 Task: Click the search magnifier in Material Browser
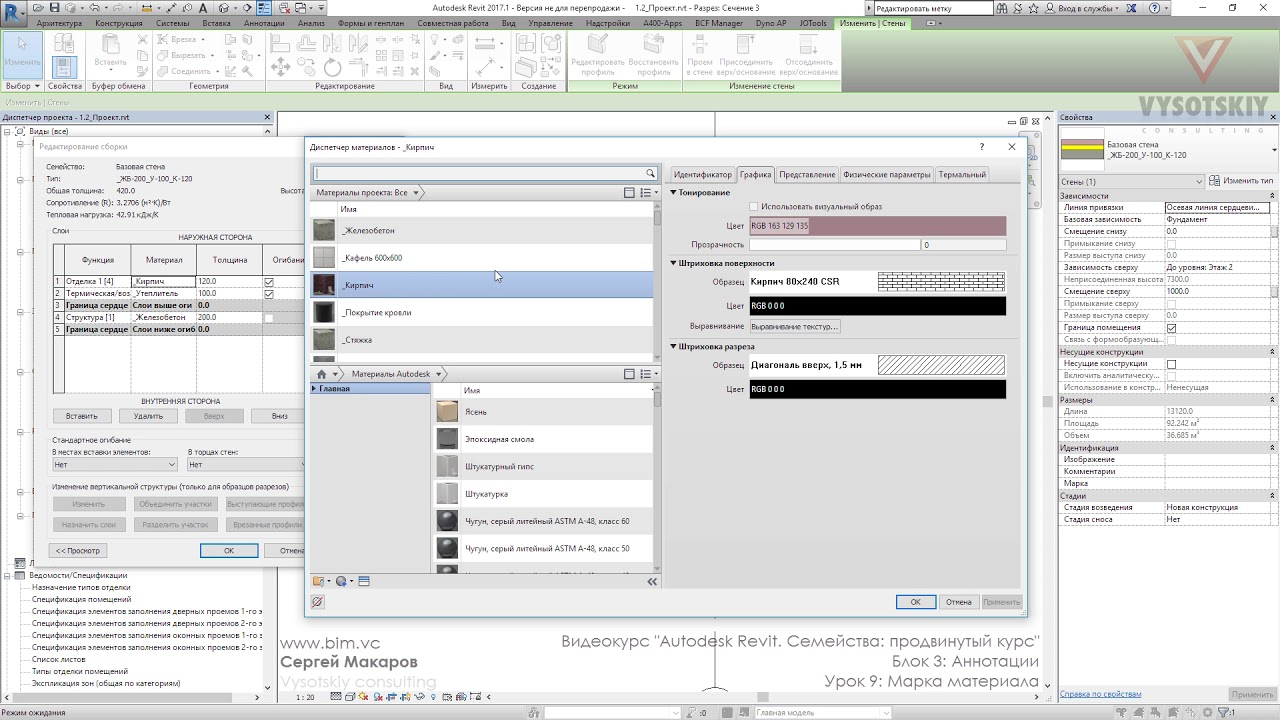tap(650, 173)
